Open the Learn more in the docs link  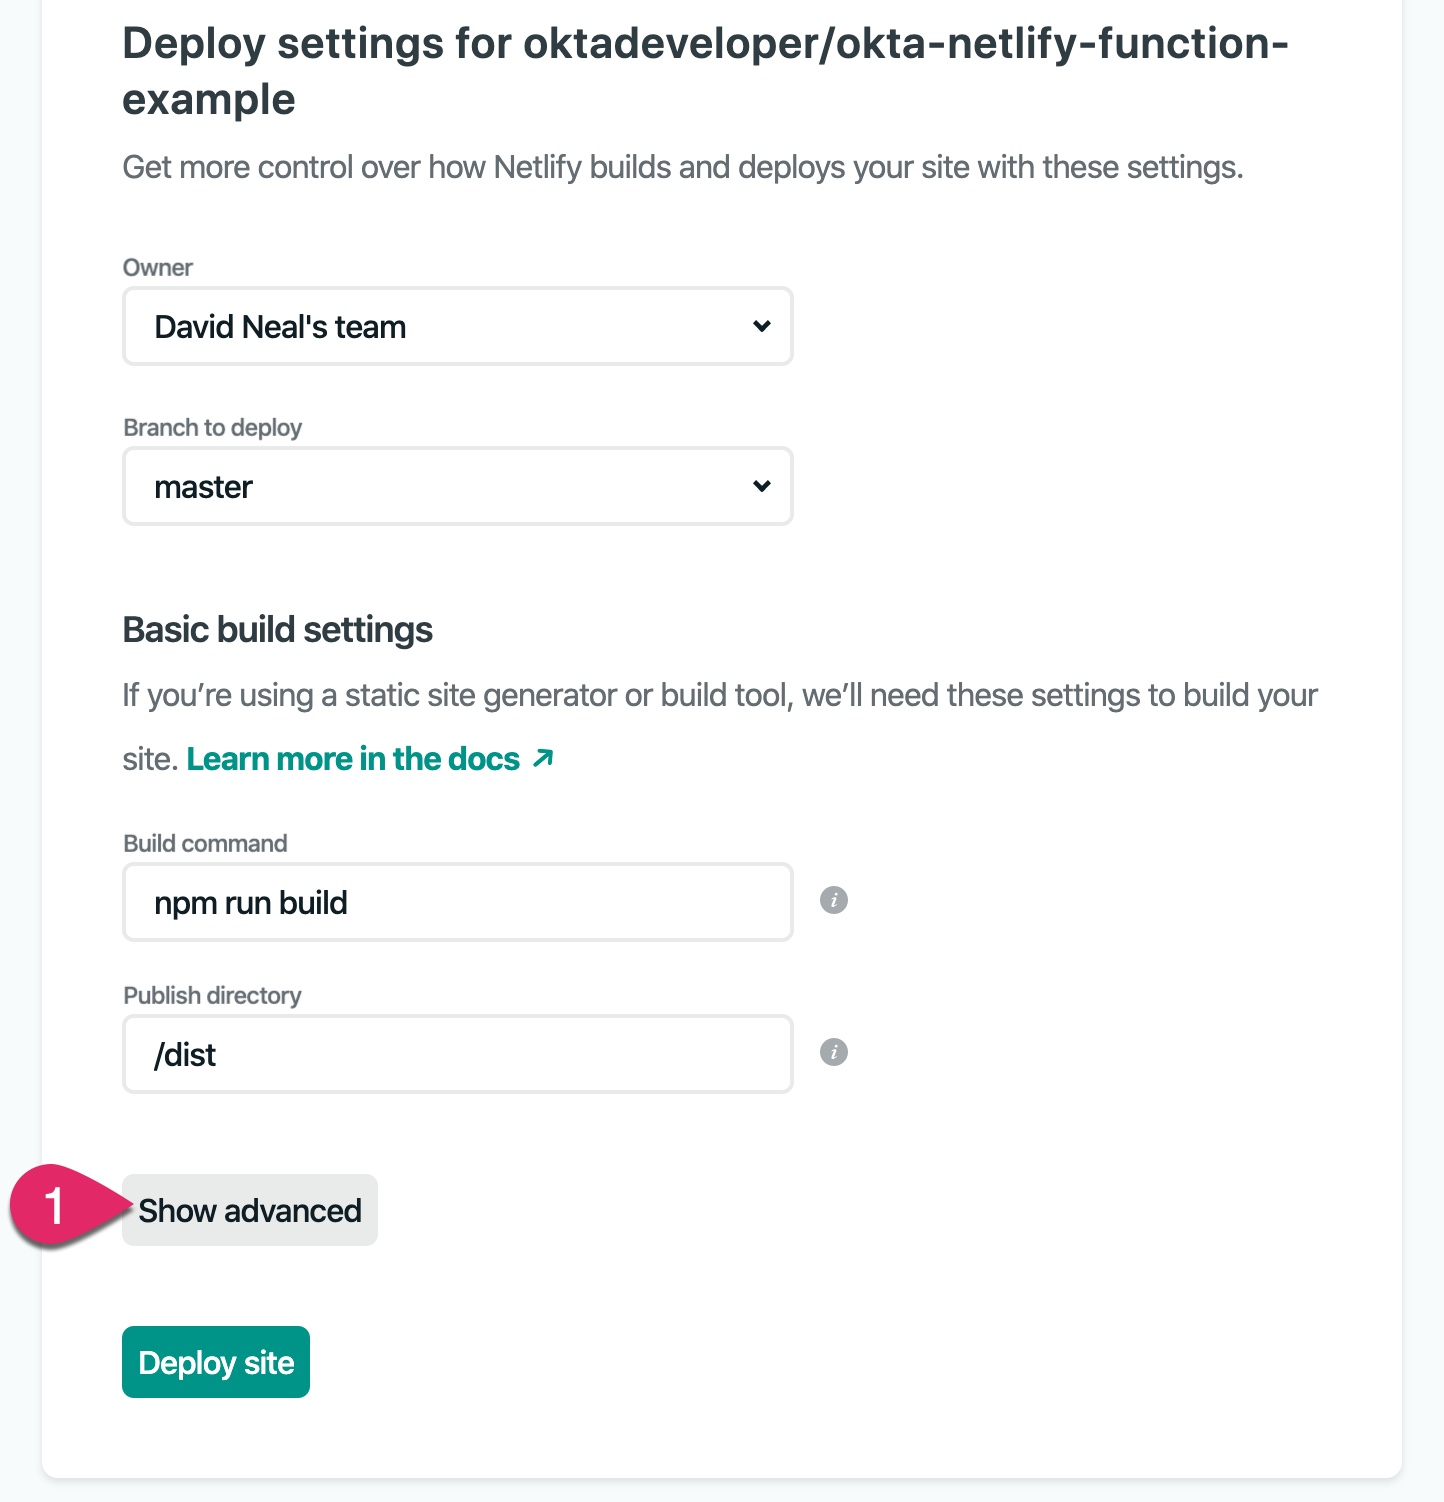353,759
